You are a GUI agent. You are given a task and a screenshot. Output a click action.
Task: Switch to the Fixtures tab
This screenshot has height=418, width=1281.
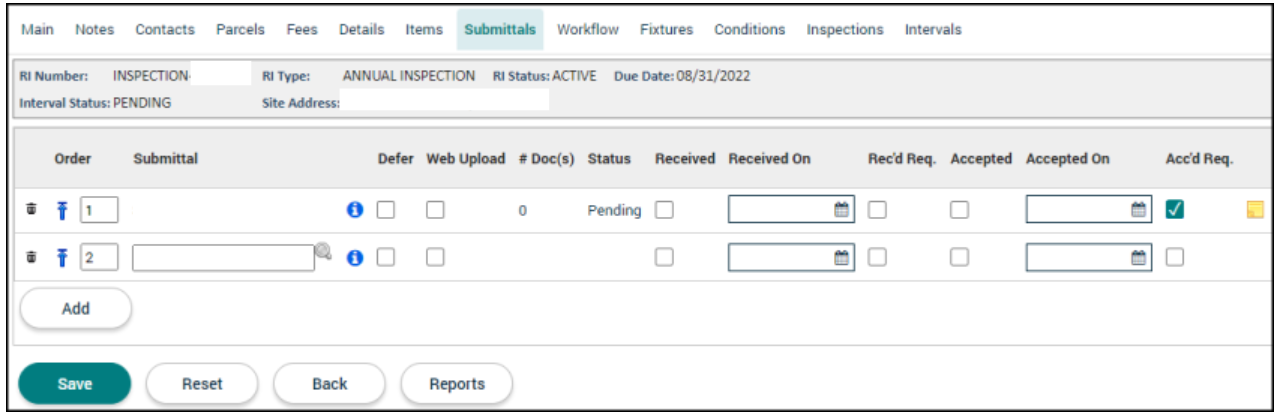666,30
